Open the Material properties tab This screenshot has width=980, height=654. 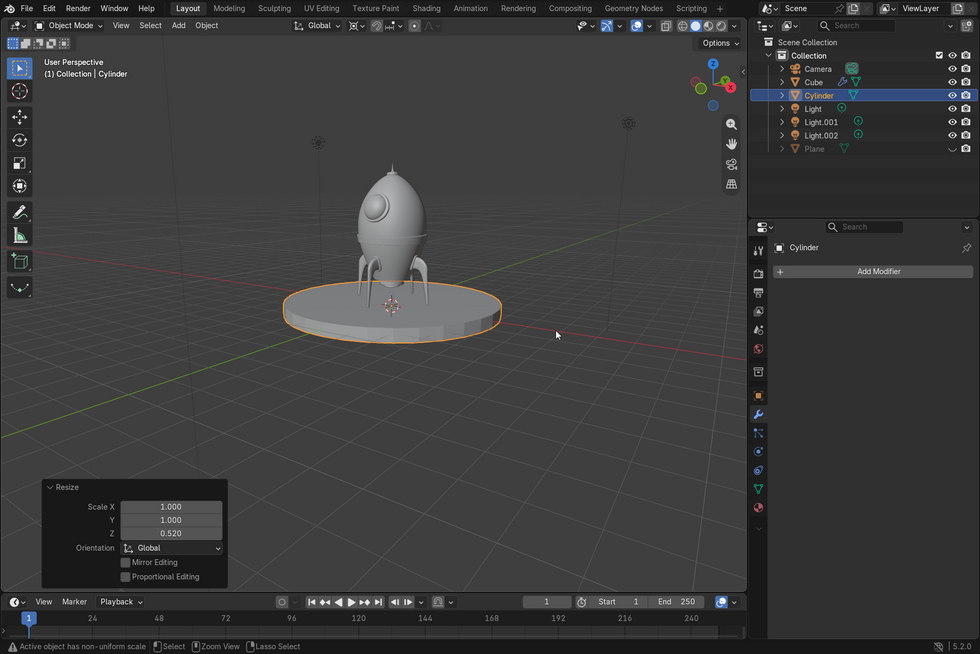point(758,508)
